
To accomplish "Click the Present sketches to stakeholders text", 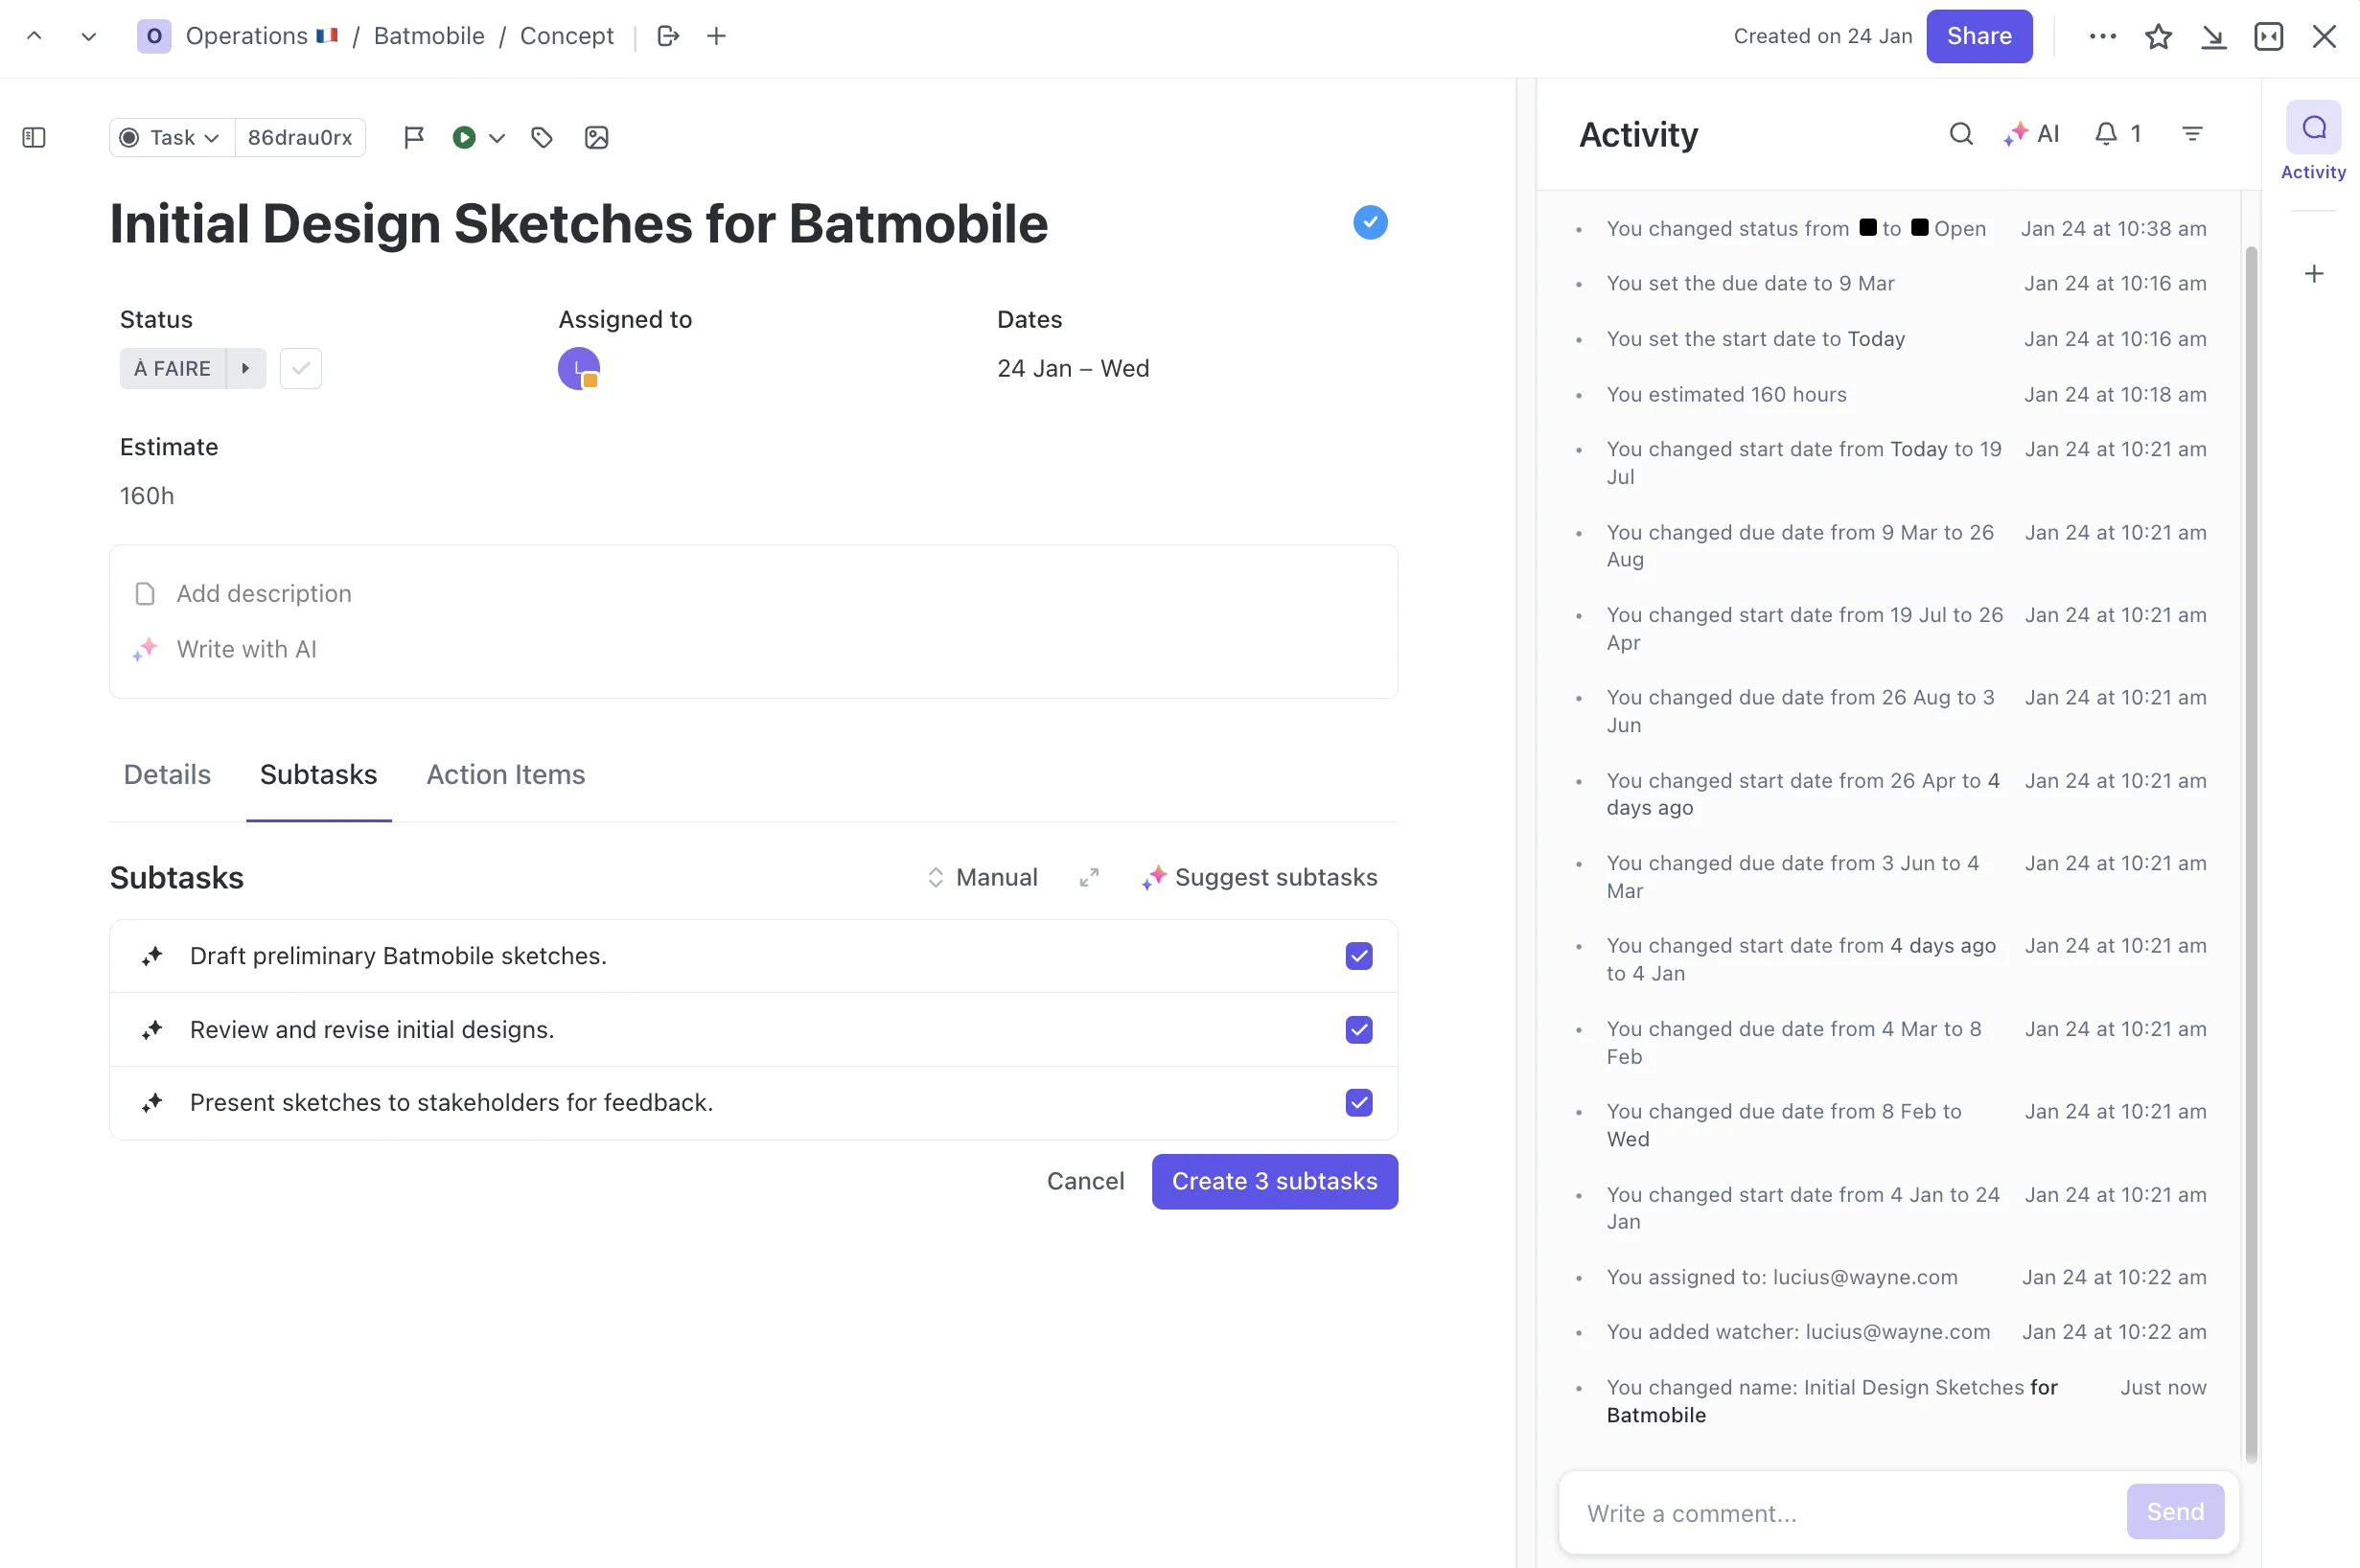I will [451, 1102].
